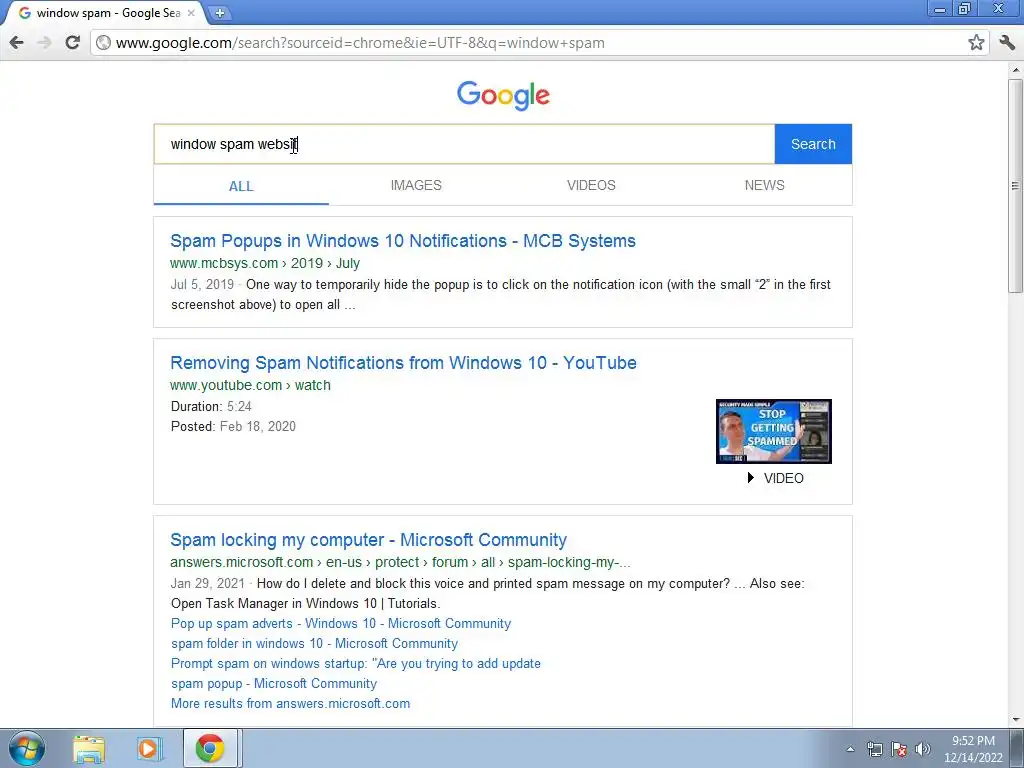Open the volume speaker tray icon
The width and height of the screenshot is (1024, 768).
923,749
